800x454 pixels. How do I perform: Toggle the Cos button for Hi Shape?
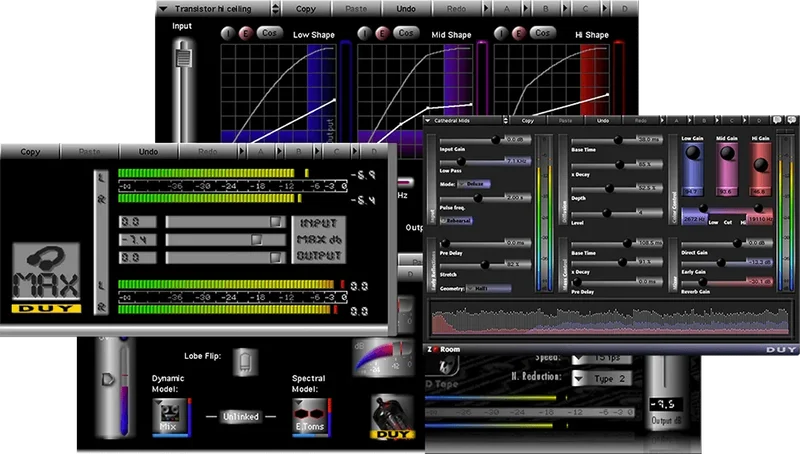pyautogui.click(x=543, y=33)
